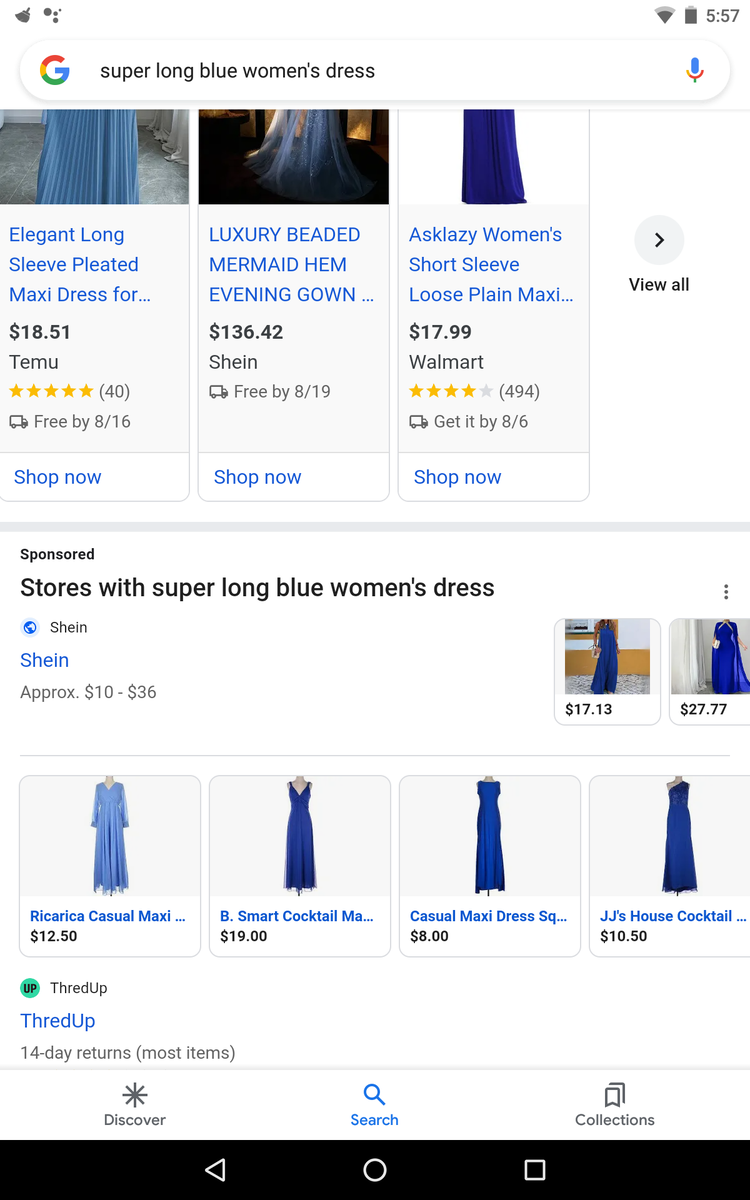
Task: Click Shop now under Walmart dress
Action: tap(458, 477)
